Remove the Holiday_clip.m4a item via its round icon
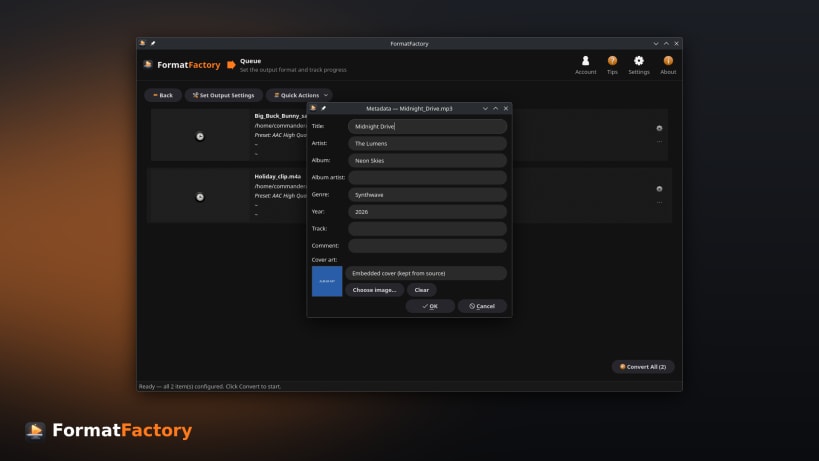The image size is (819, 461). [x=659, y=188]
